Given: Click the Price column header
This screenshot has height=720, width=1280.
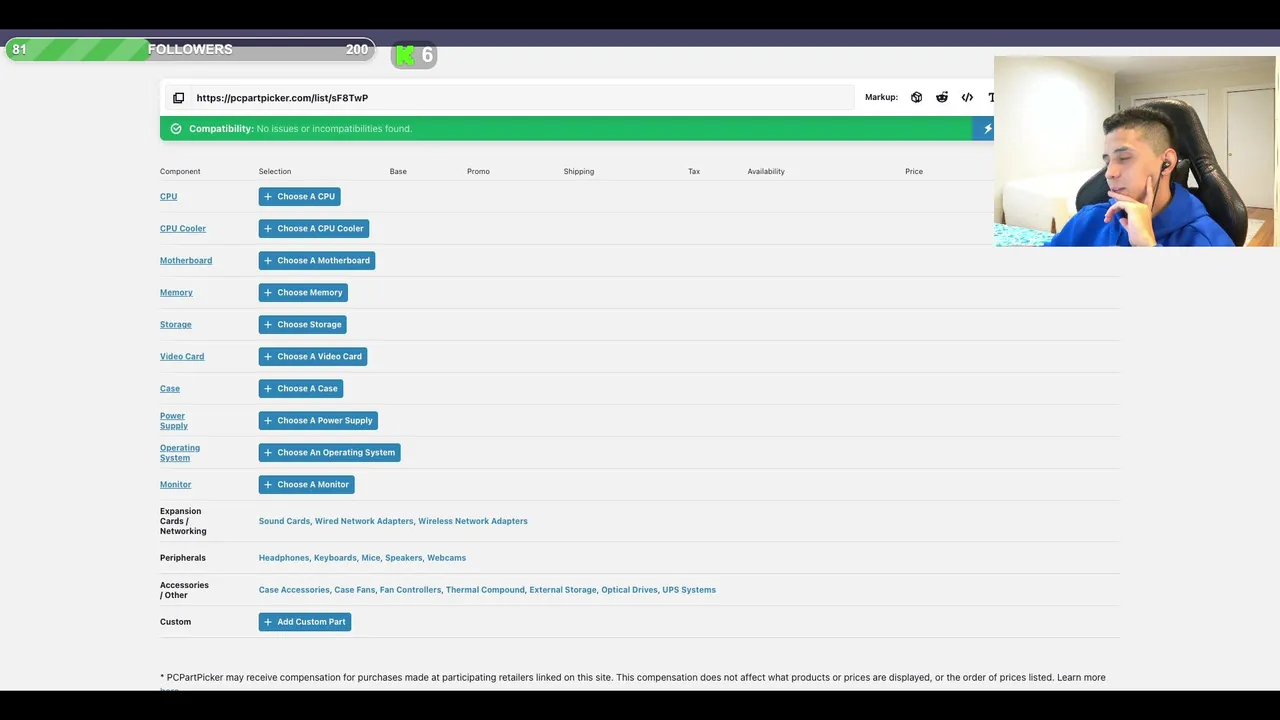Looking at the screenshot, I should 914,171.
